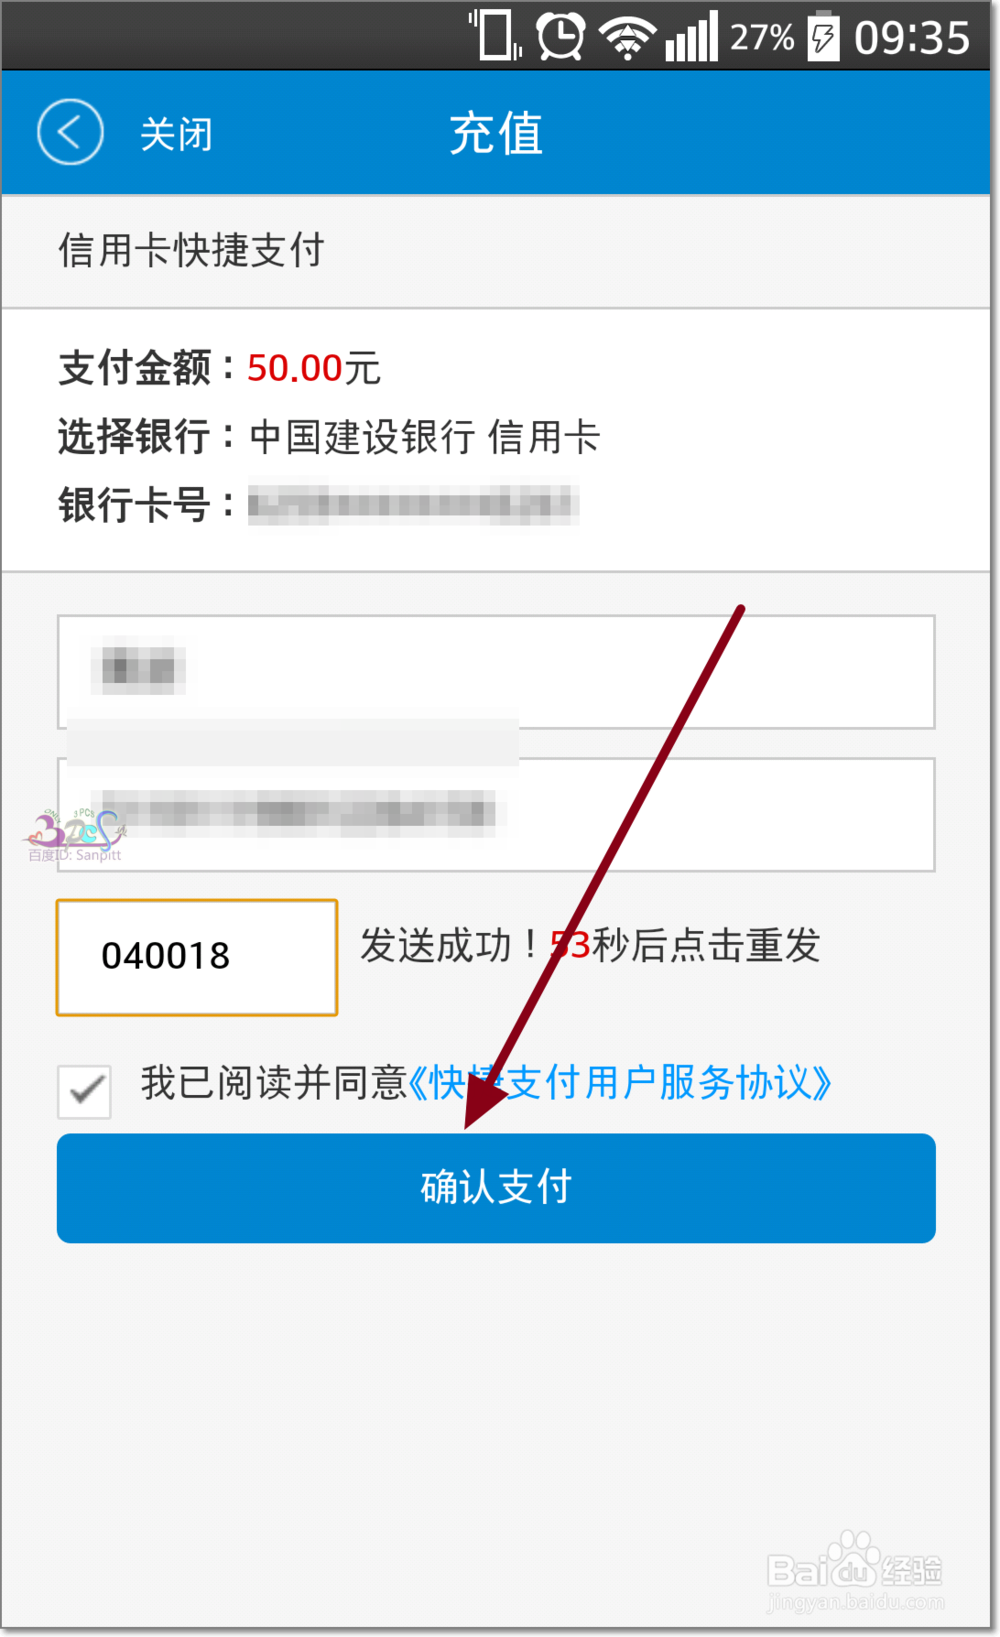Focus the first blurred name input field
1000x1637 pixels.
[x=496, y=671]
